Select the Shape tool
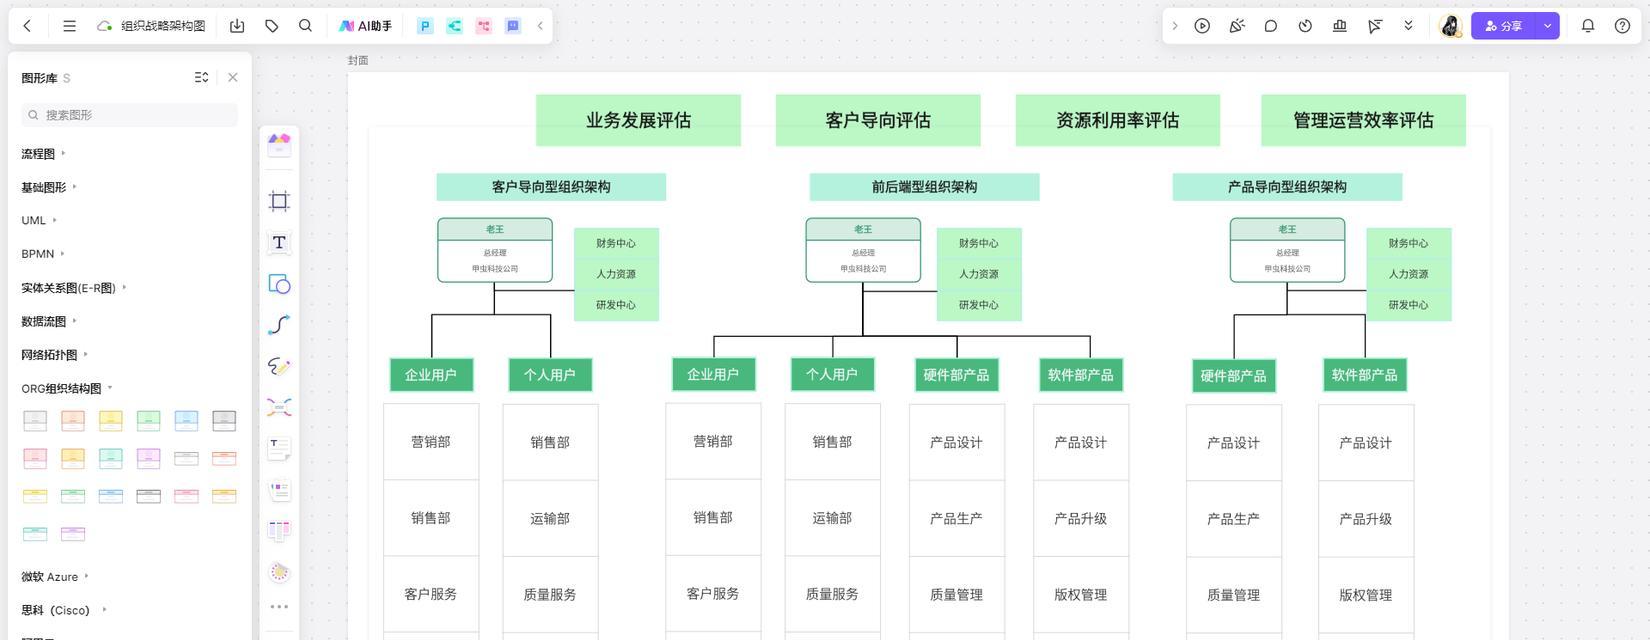Image resolution: width=1650 pixels, height=640 pixels. [x=279, y=284]
